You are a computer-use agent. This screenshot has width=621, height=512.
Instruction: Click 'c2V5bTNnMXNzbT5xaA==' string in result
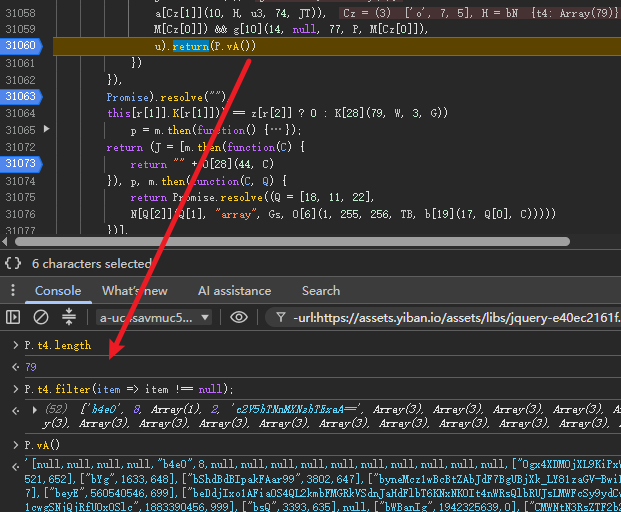pos(296,409)
